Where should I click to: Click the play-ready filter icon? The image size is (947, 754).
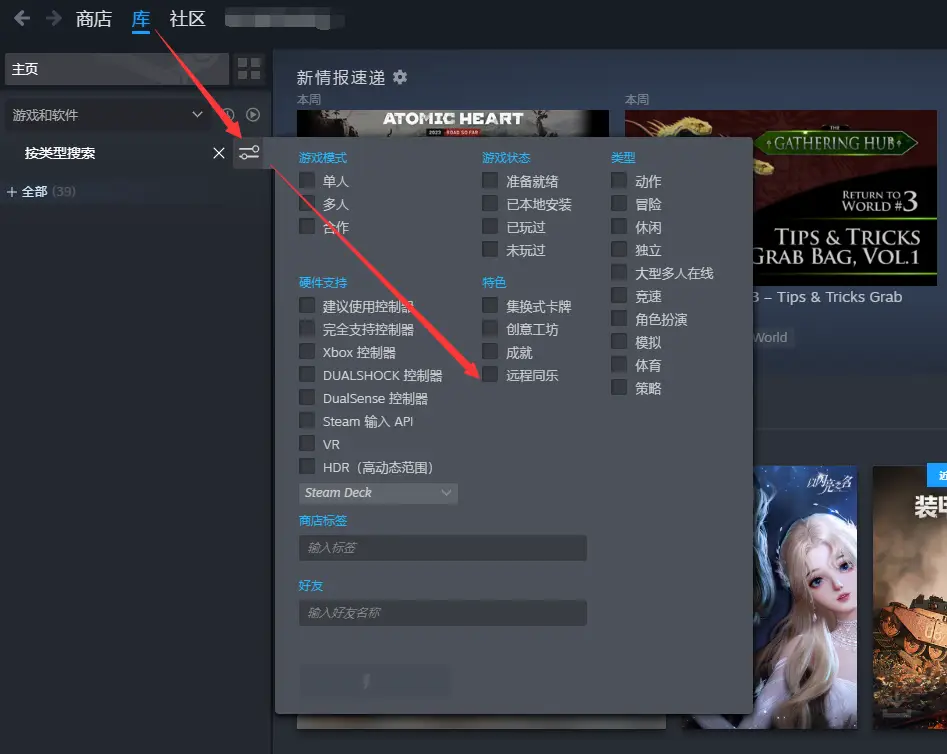253,115
